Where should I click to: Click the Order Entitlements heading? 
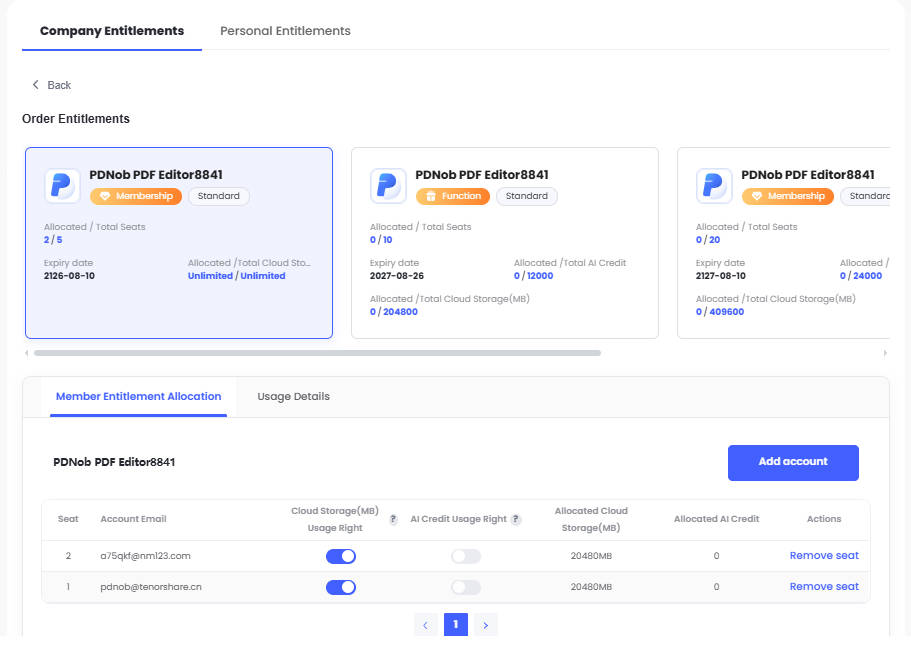point(76,119)
